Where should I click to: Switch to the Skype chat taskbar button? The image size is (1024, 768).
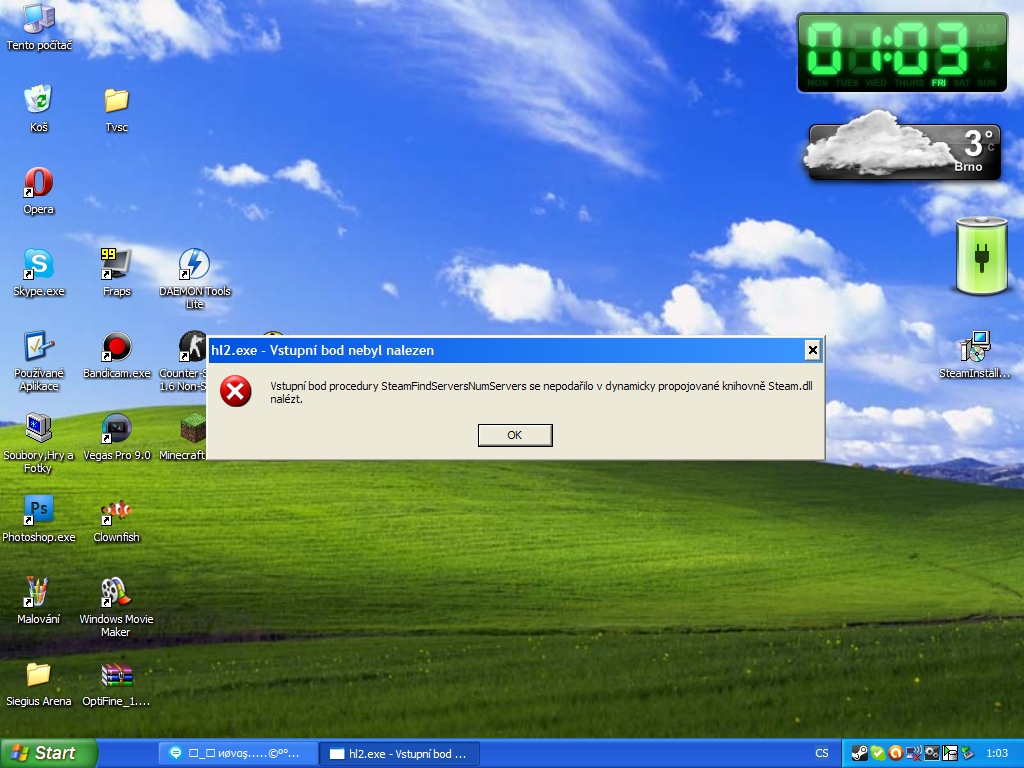pos(238,754)
